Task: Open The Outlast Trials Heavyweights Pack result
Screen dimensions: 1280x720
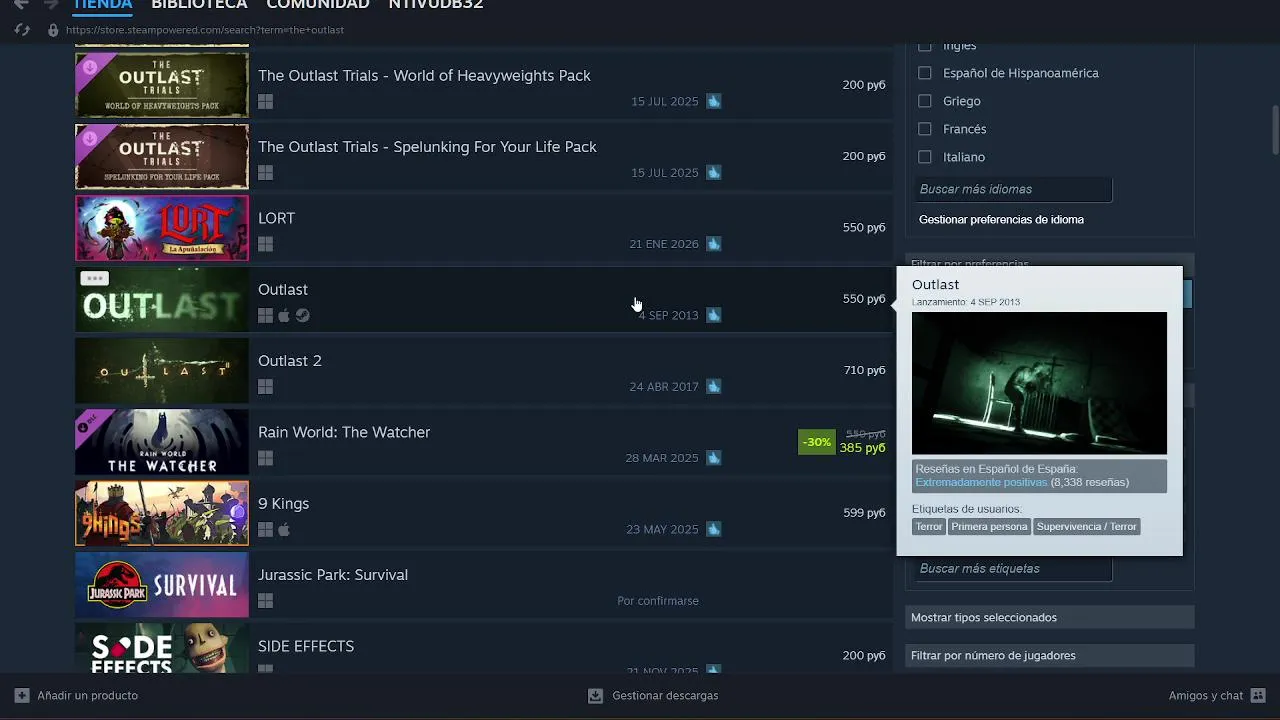Action: pos(484,84)
